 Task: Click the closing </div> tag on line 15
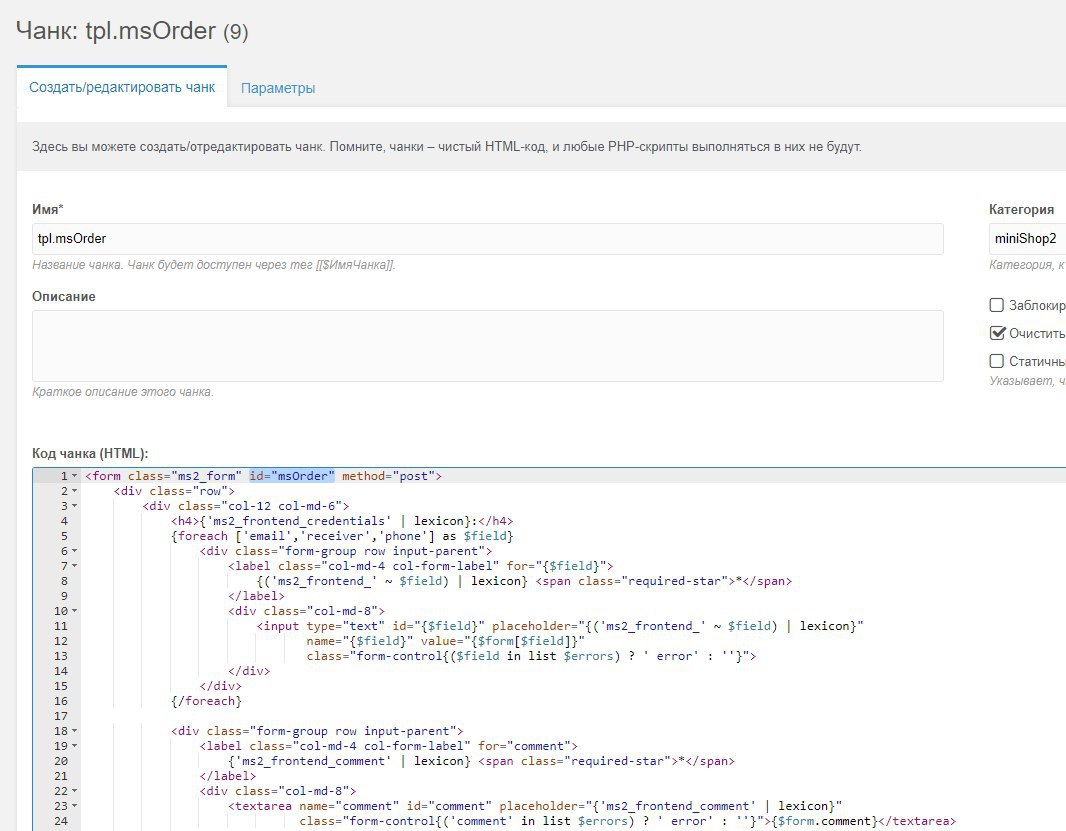click(221, 686)
